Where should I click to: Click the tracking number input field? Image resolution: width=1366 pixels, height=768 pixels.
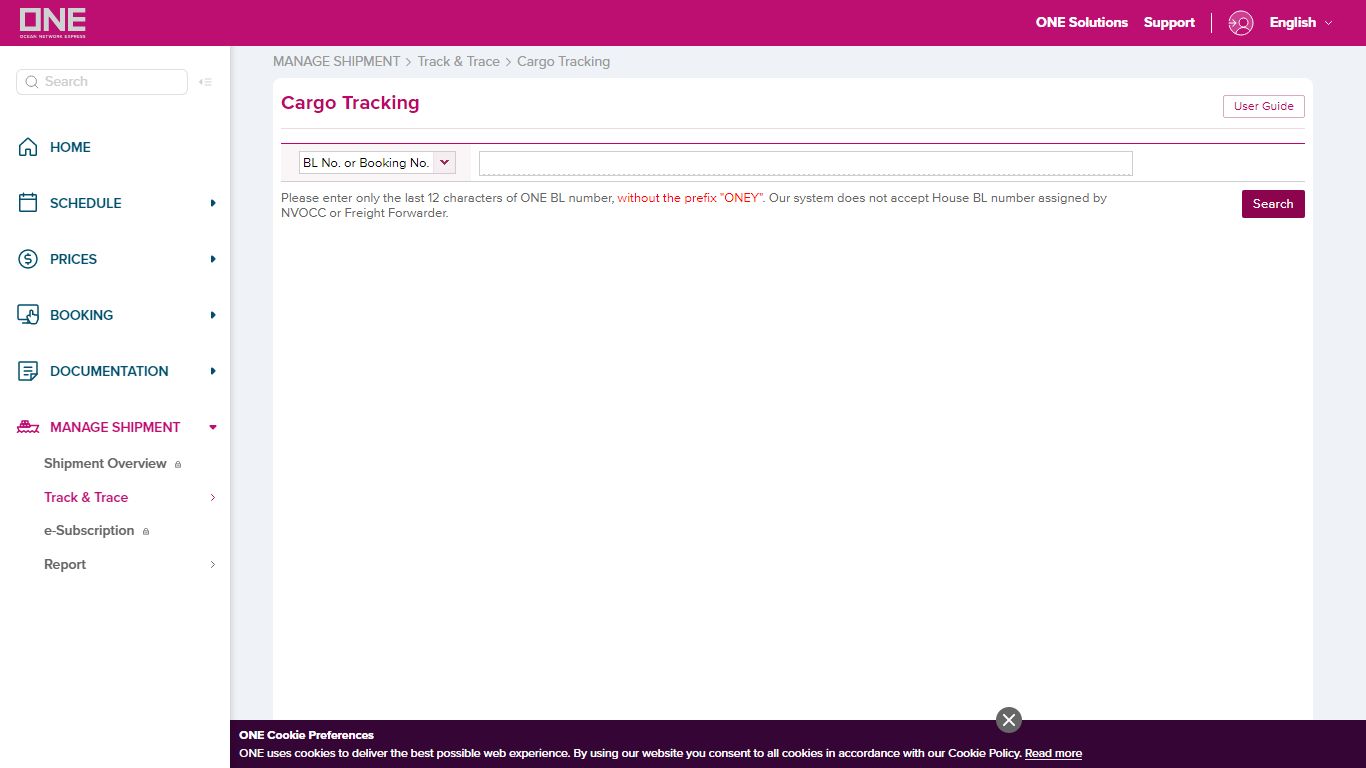pos(806,163)
